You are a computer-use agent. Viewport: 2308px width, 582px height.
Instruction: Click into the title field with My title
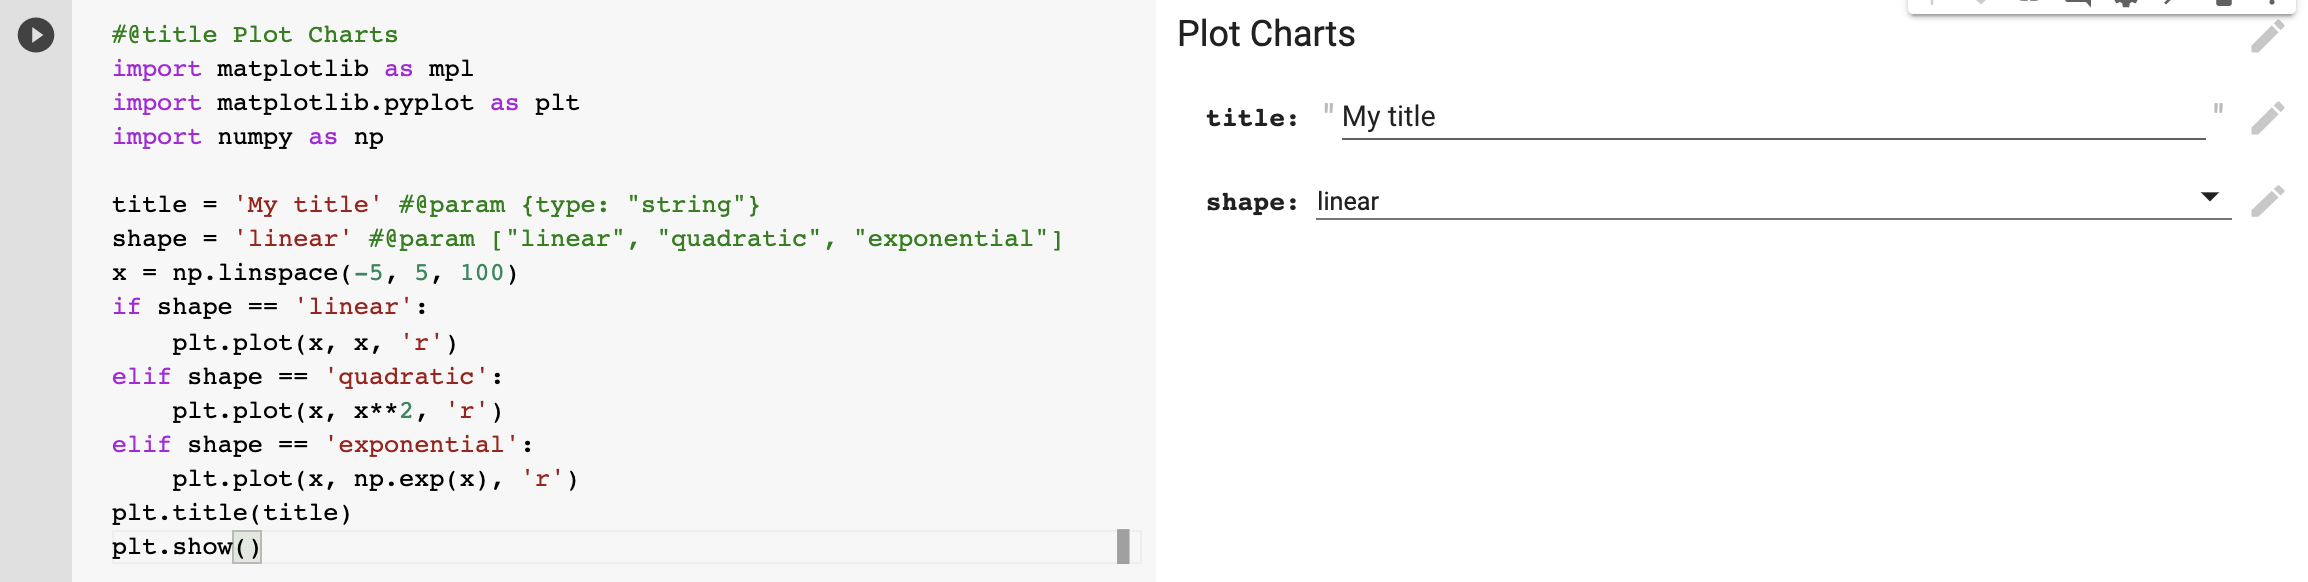(1773, 118)
